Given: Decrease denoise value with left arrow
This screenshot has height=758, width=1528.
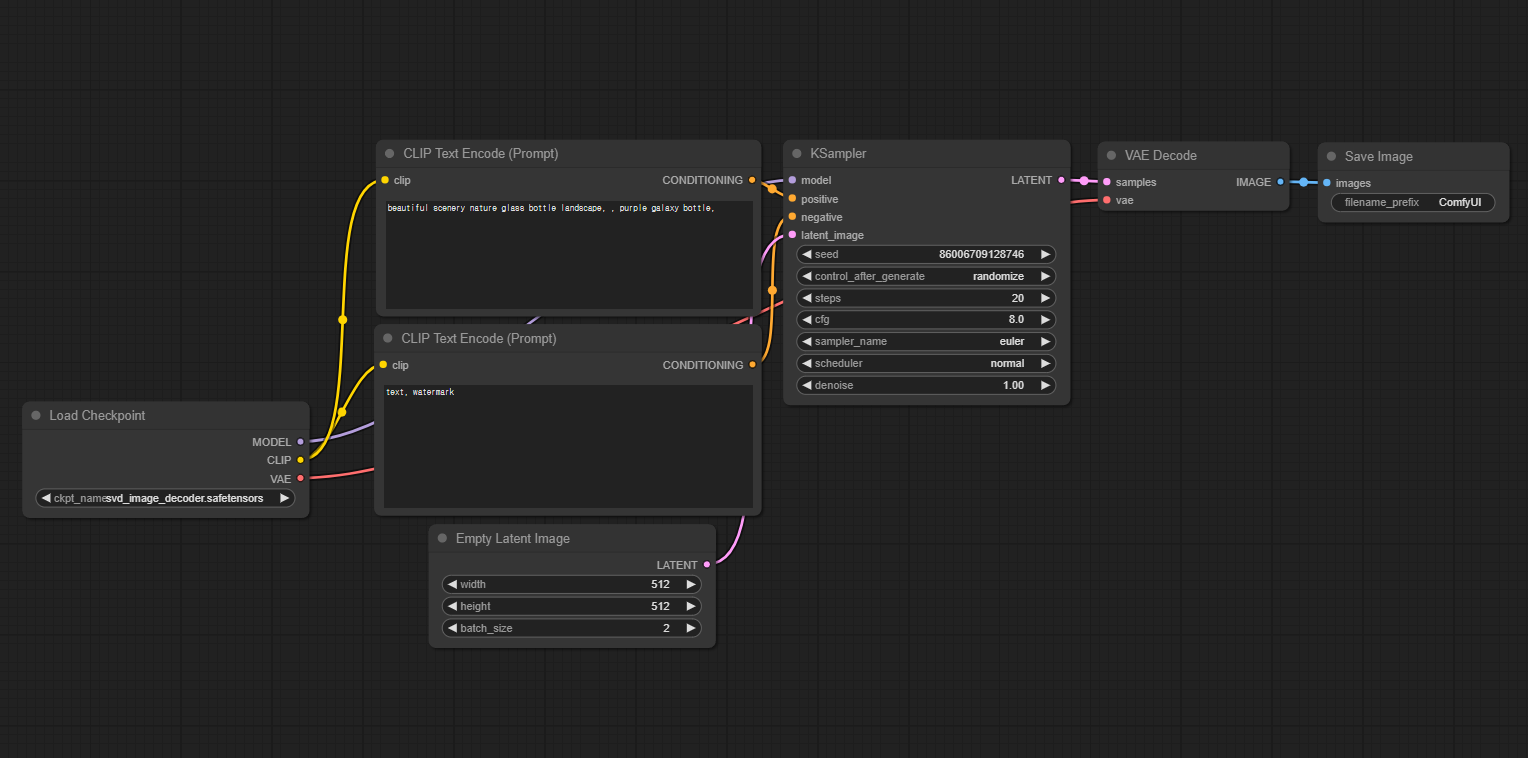Looking at the screenshot, I should pos(807,385).
